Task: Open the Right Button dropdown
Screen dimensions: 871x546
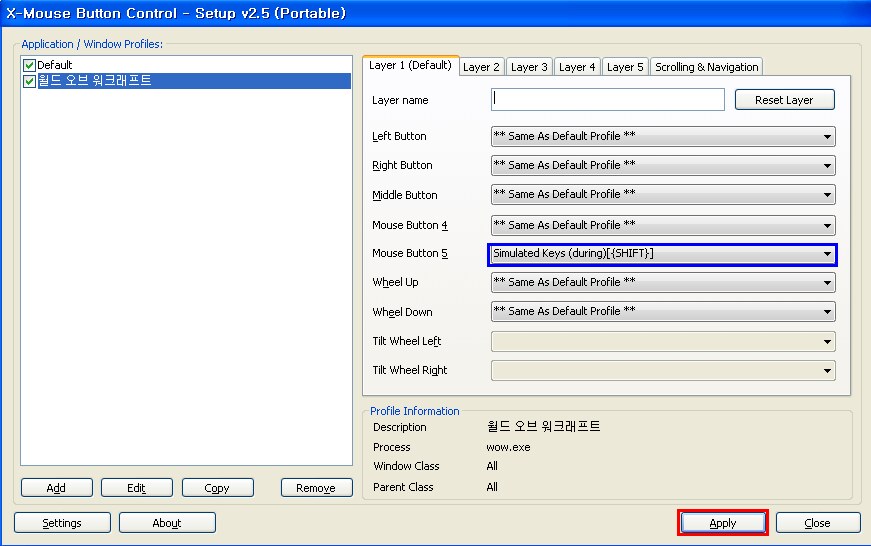Action: coord(663,166)
